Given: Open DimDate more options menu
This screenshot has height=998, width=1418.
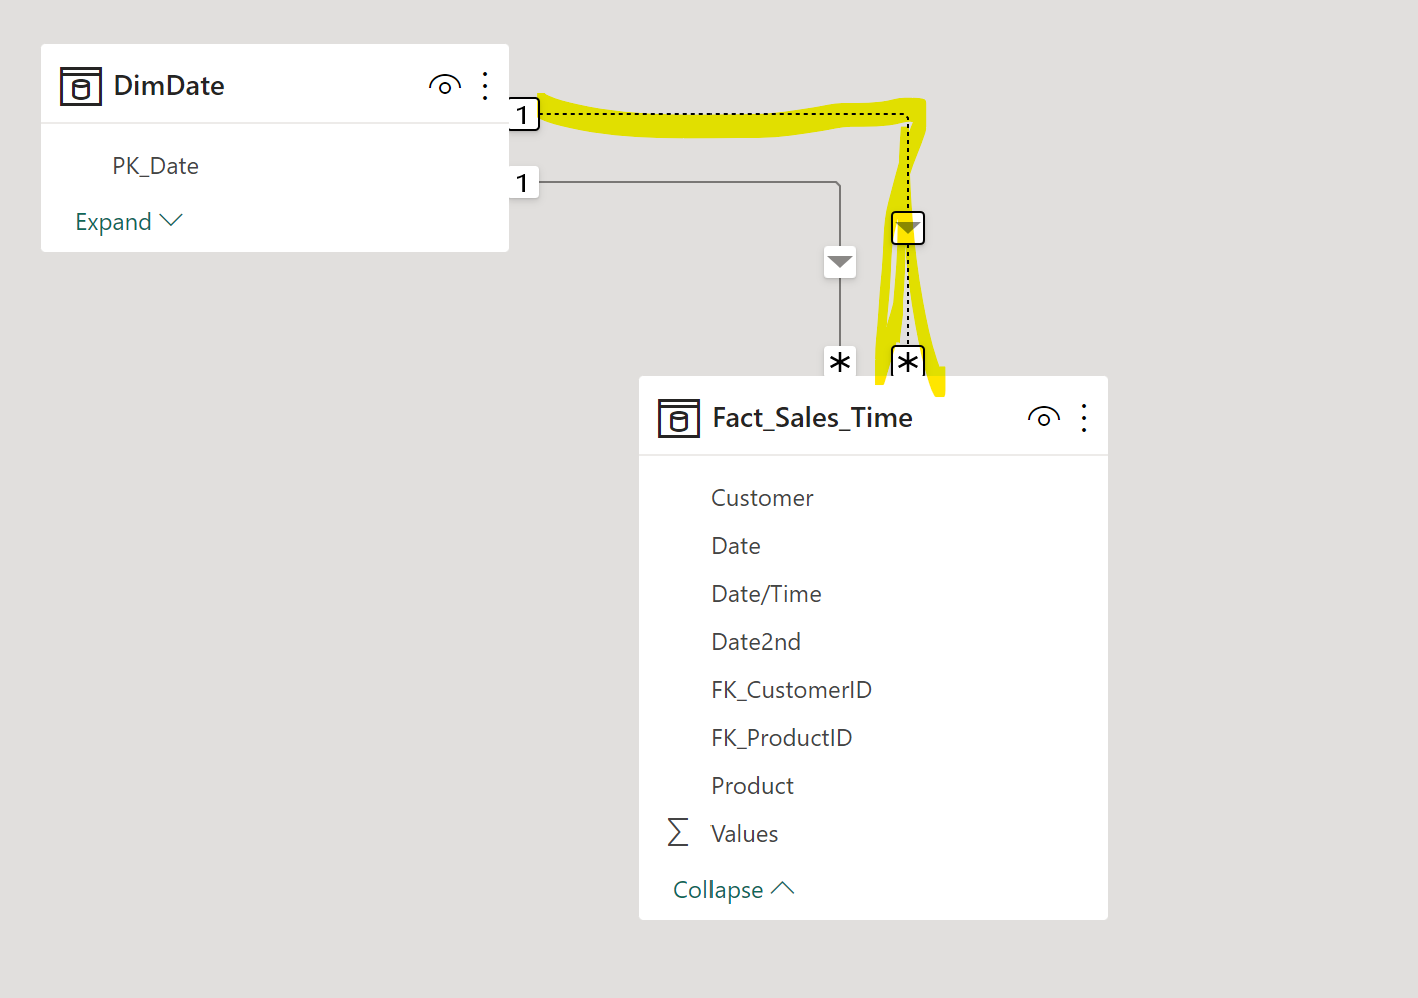Looking at the screenshot, I should coord(485,86).
